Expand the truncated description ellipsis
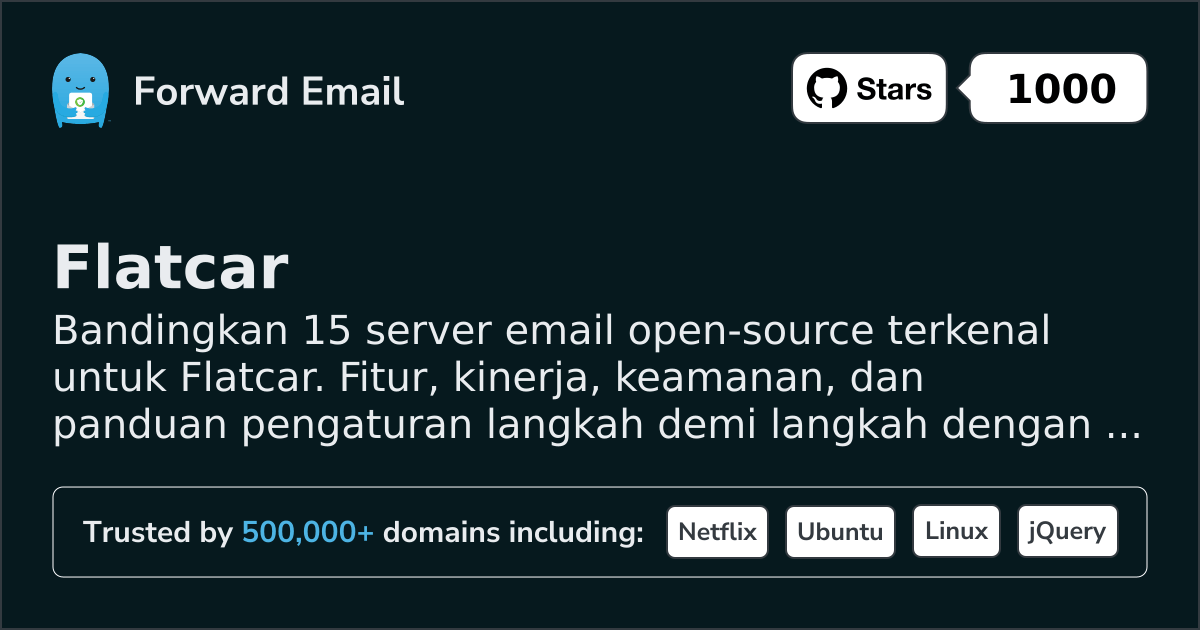1200x630 pixels. pos(1126,432)
